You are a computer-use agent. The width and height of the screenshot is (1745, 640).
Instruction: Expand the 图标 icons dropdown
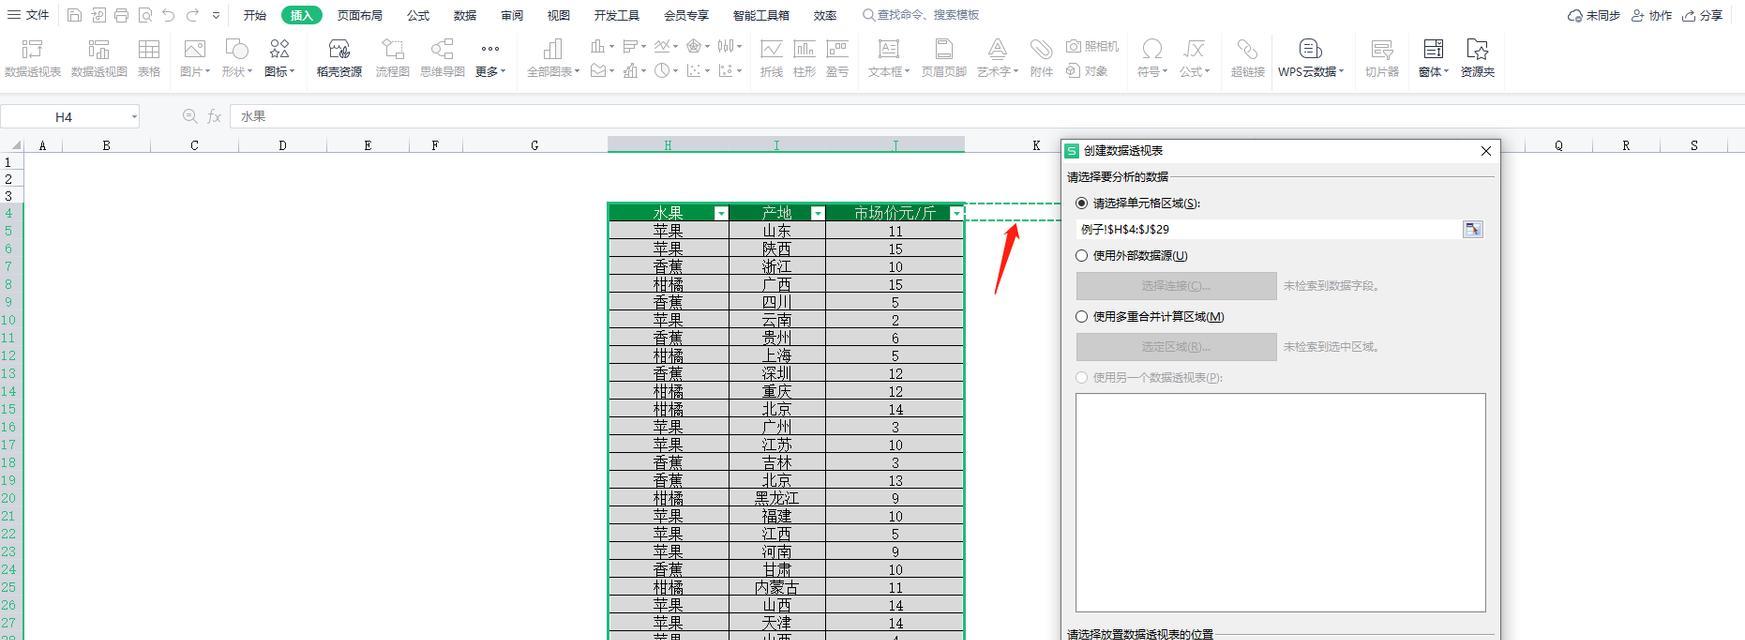click(x=292, y=72)
